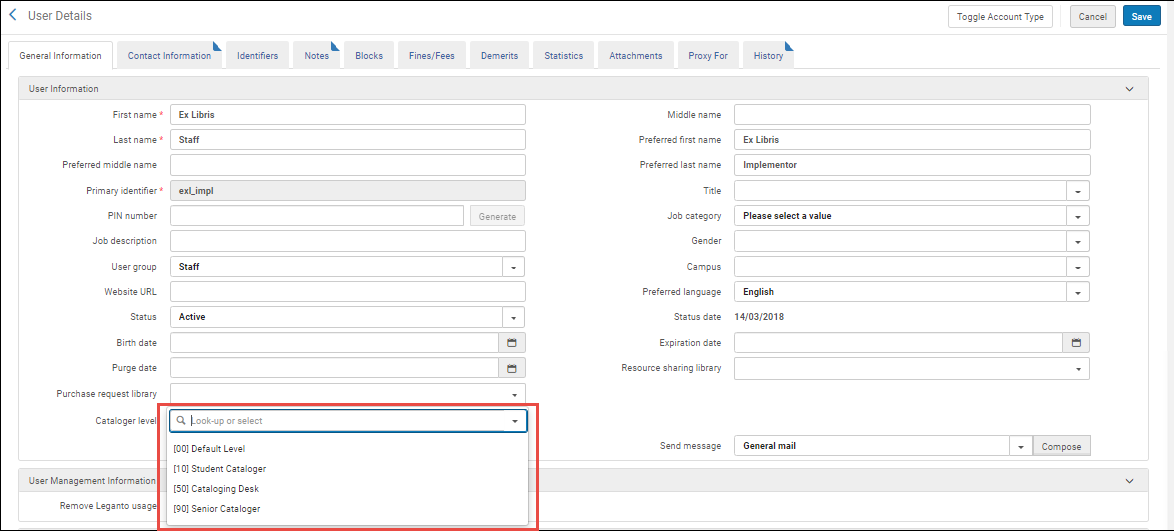Close the Cataloger level dropdown arrow
The height and width of the screenshot is (531, 1174).
(514, 421)
